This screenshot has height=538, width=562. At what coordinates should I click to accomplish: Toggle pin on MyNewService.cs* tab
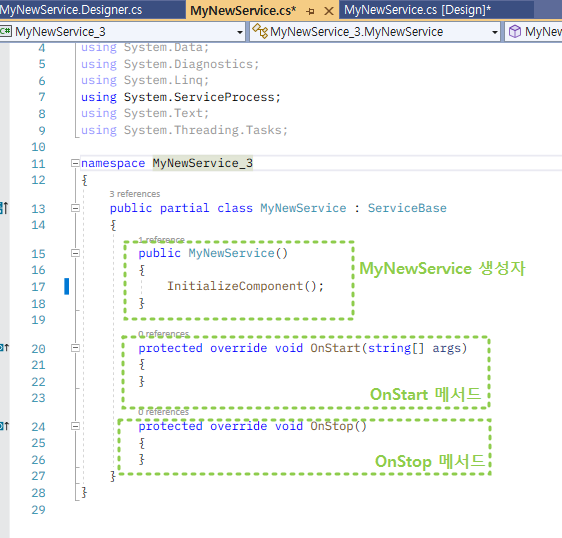click(310, 11)
